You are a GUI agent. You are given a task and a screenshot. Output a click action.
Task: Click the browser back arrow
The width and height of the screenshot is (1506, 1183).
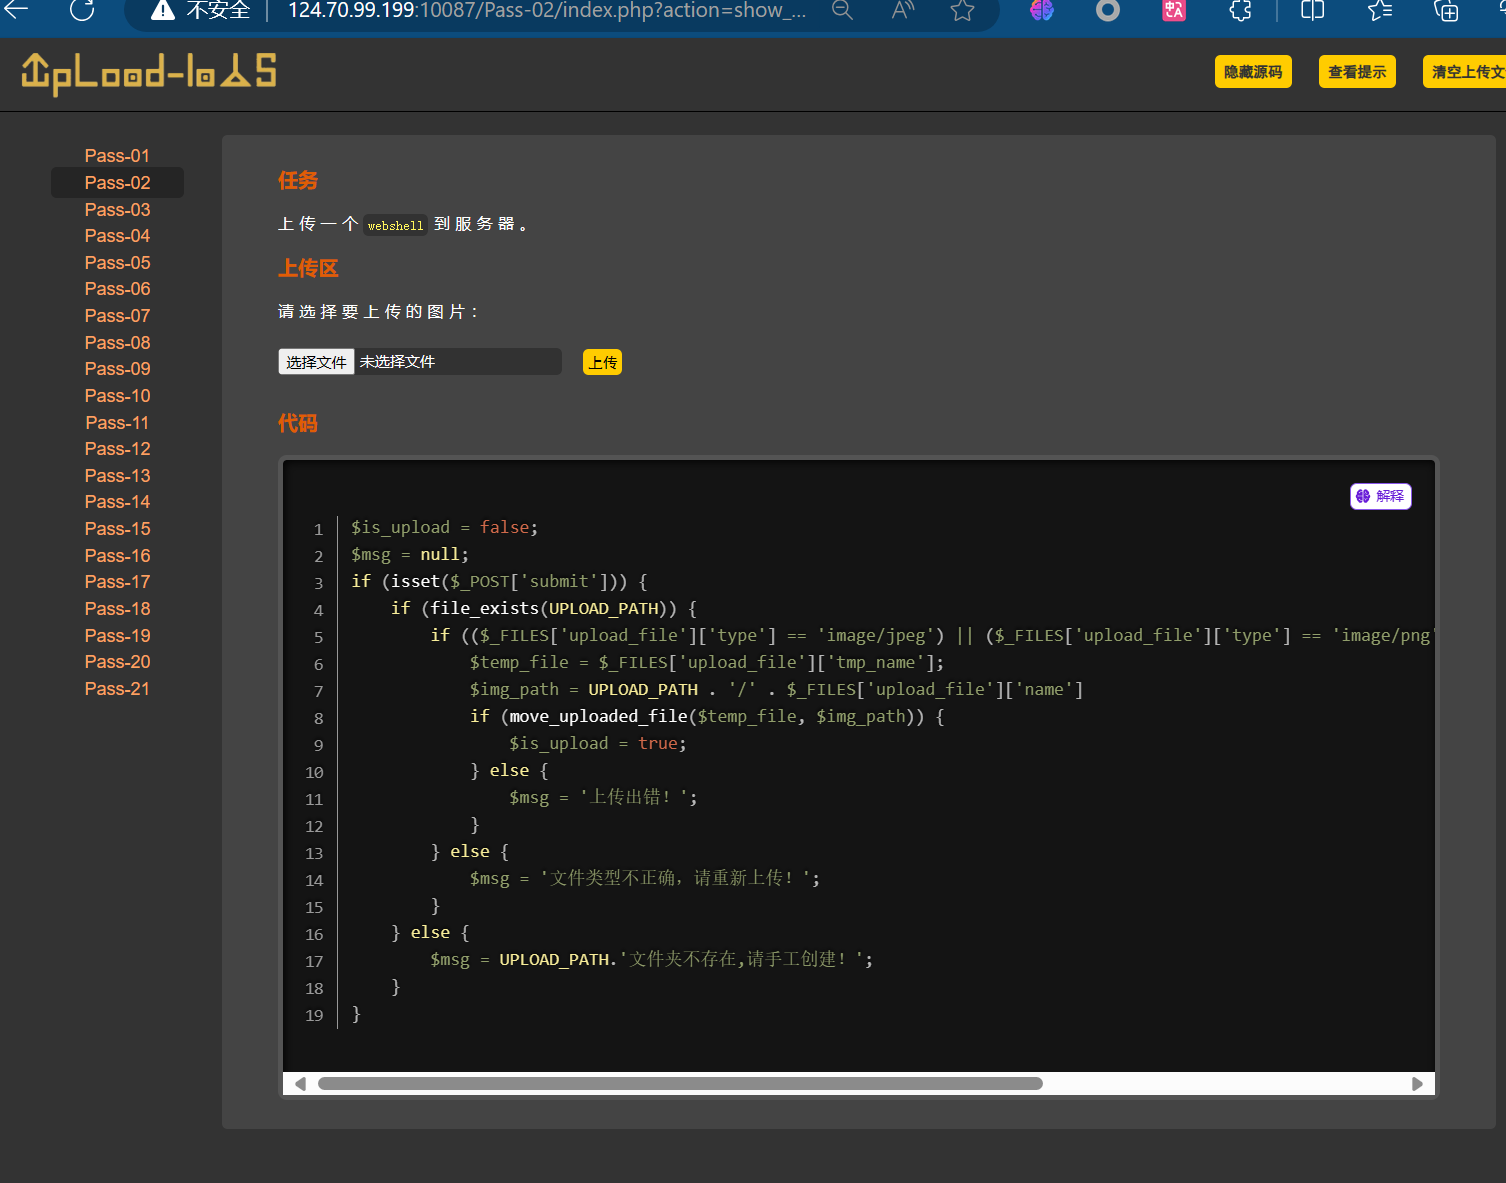pos(17,10)
